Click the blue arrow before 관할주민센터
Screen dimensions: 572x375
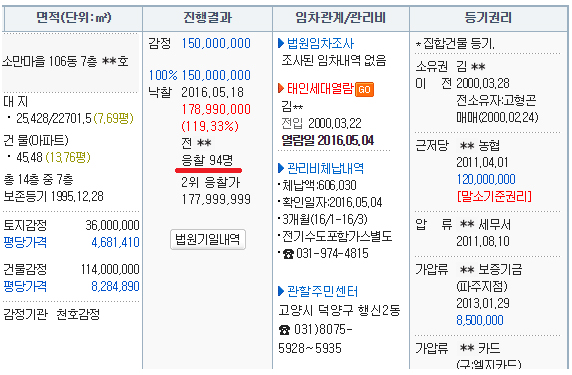281,291
